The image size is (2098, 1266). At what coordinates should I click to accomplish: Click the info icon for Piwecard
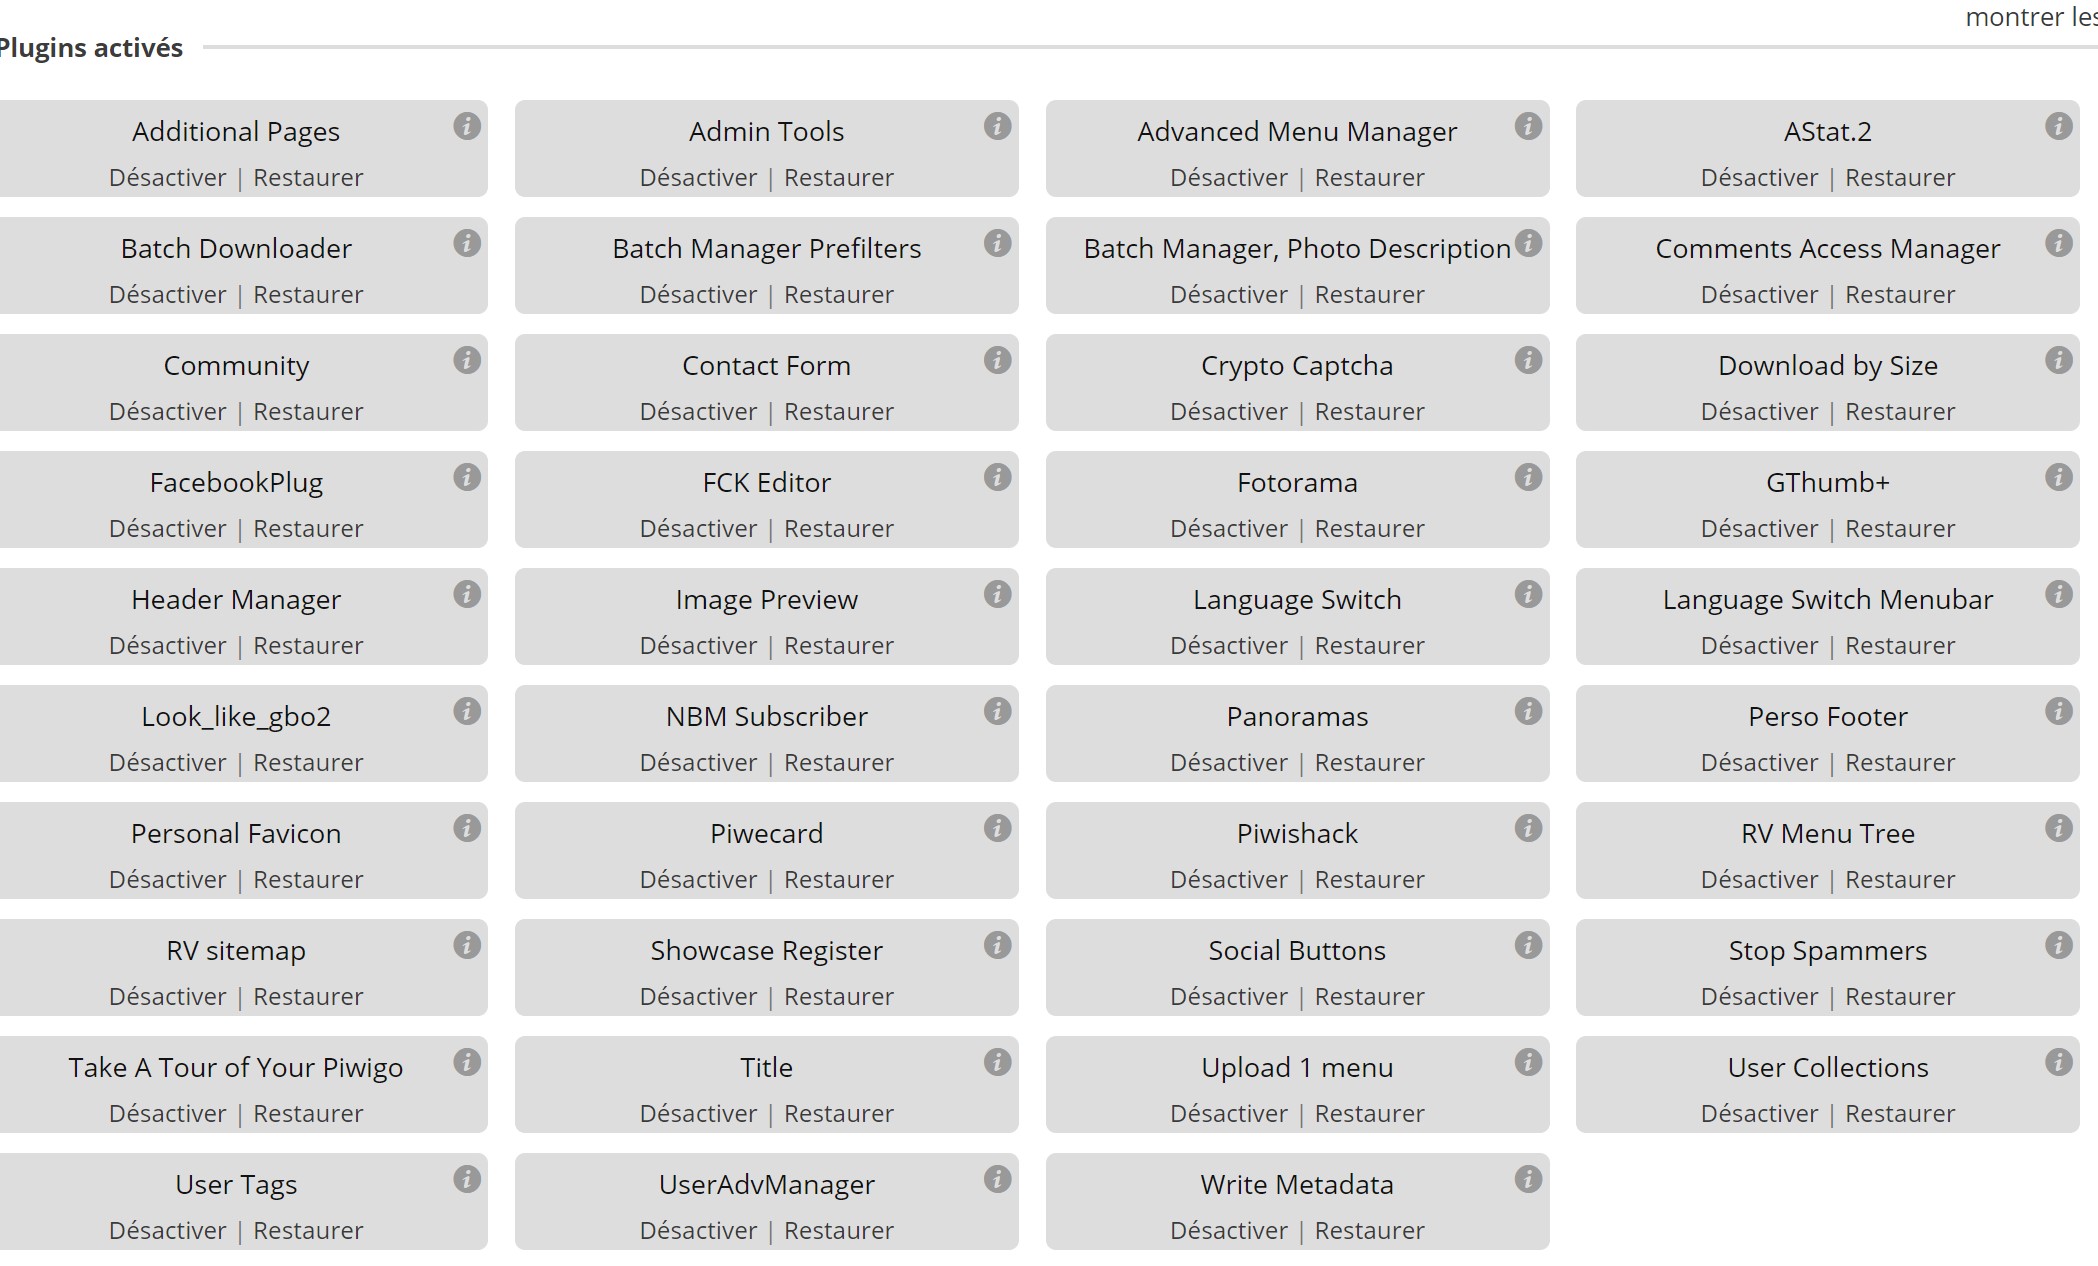pyautogui.click(x=997, y=828)
